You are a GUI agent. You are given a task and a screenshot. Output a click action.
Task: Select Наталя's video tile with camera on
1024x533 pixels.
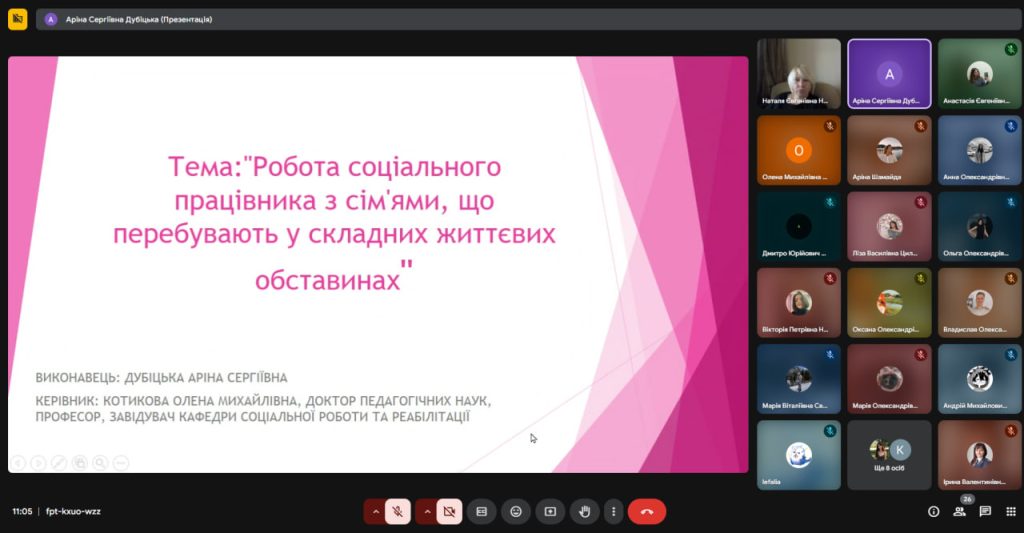[x=798, y=73]
